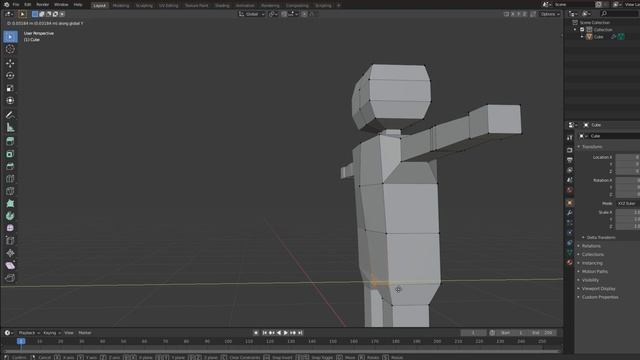Select the Poly Build tool
Image resolution: width=640 pixels, height=360 pixels.
click(10, 203)
